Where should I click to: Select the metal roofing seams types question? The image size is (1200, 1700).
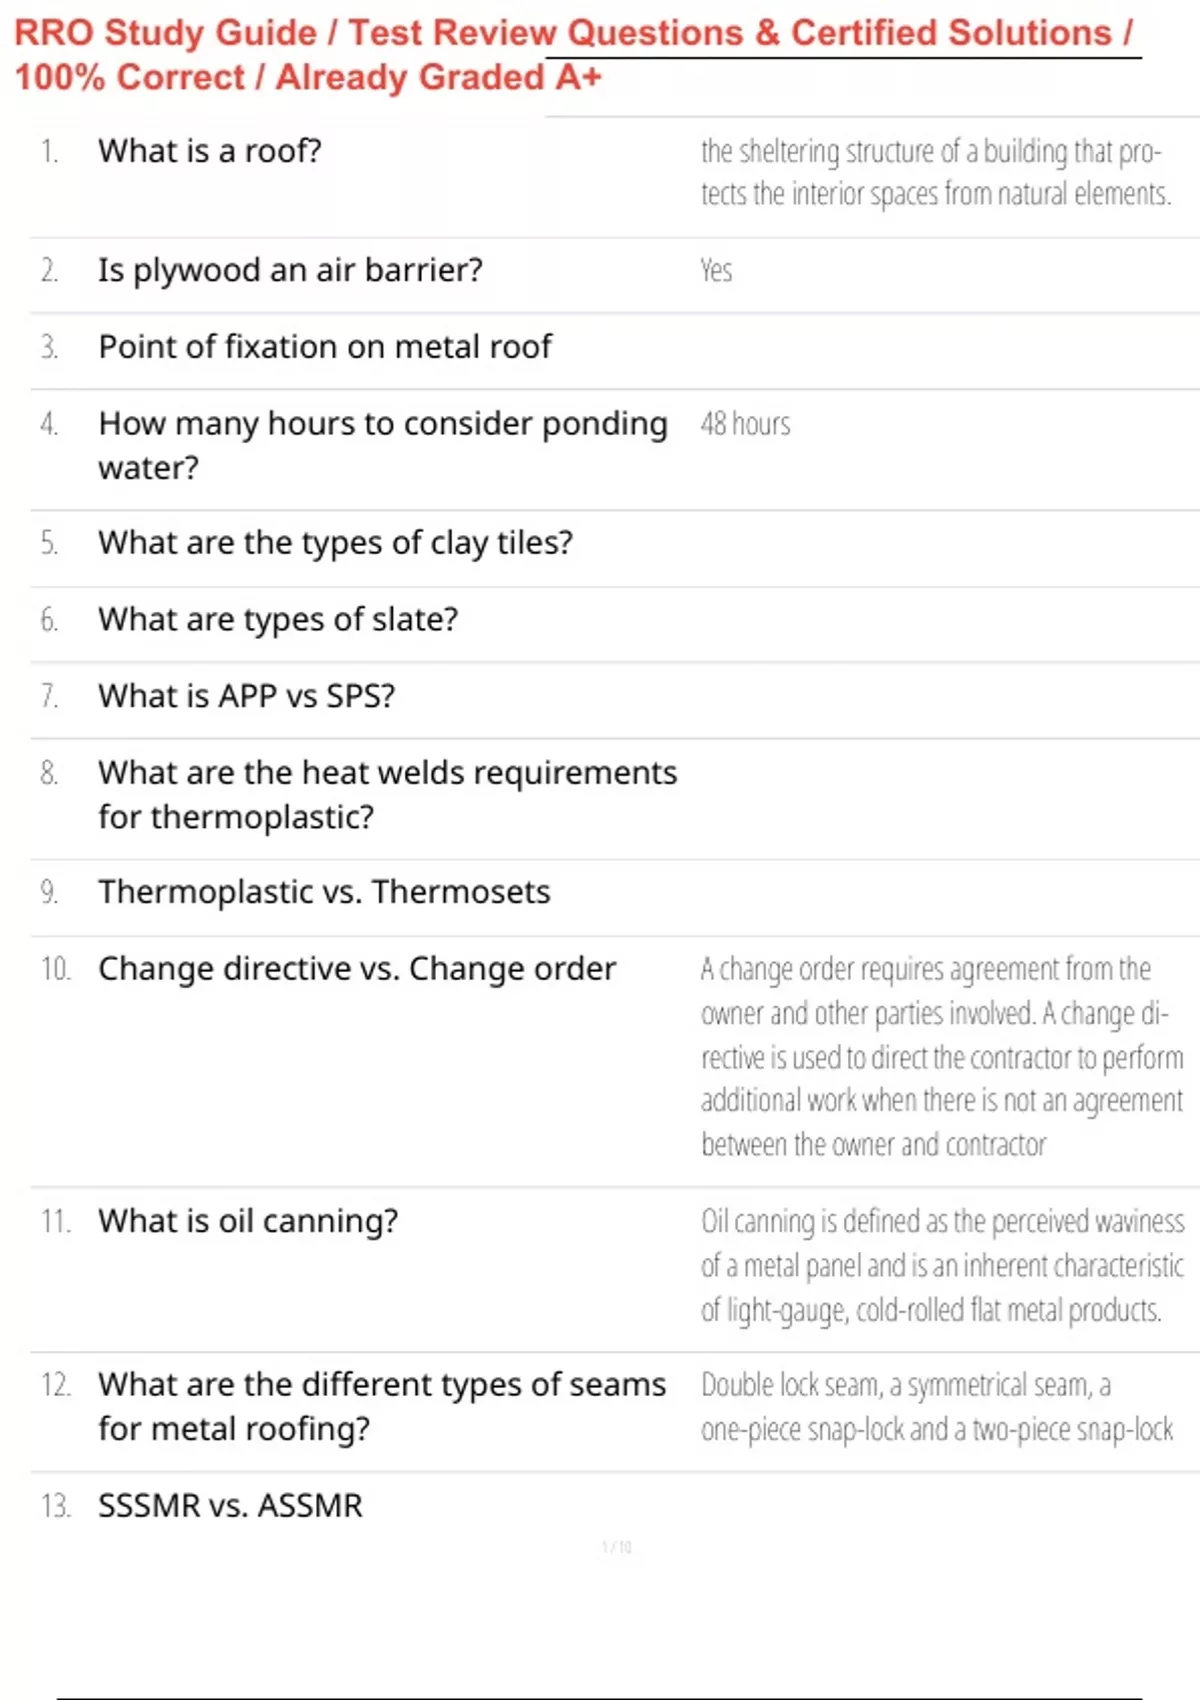pyautogui.click(x=382, y=1406)
